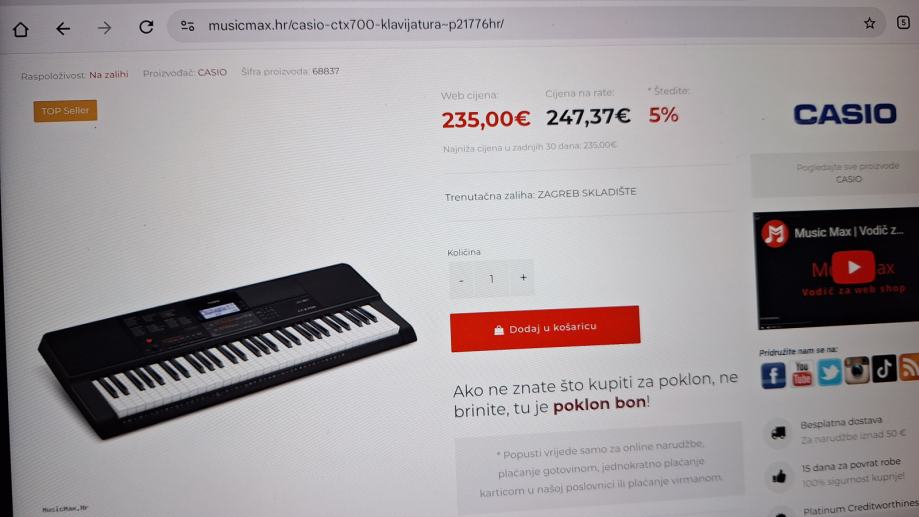Click the browser forward arrow

point(104,28)
